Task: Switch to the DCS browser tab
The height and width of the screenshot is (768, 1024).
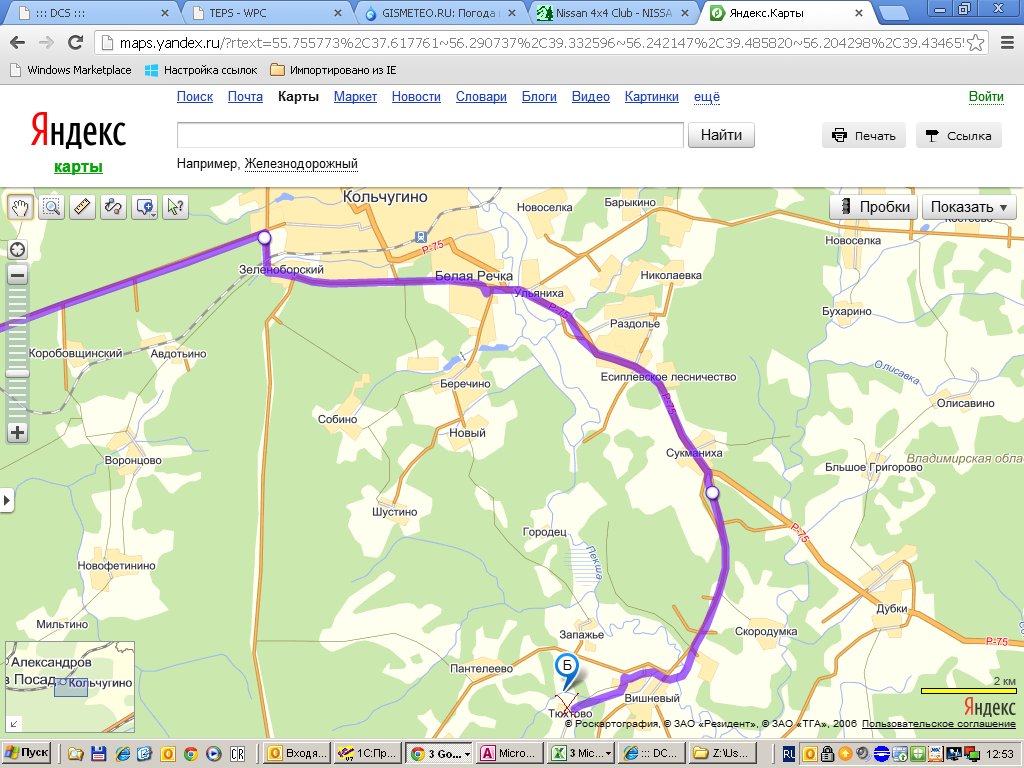Action: (x=91, y=12)
